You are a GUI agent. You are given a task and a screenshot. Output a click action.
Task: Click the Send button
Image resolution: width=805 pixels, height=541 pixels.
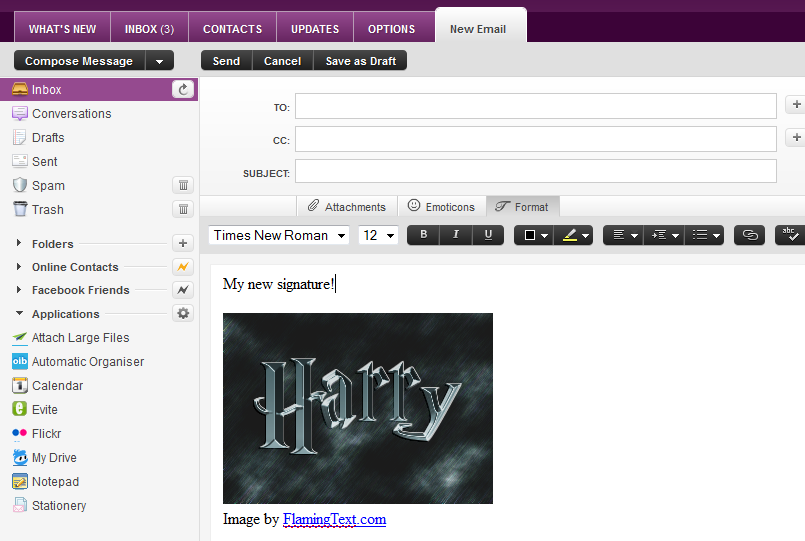tap(226, 61)
